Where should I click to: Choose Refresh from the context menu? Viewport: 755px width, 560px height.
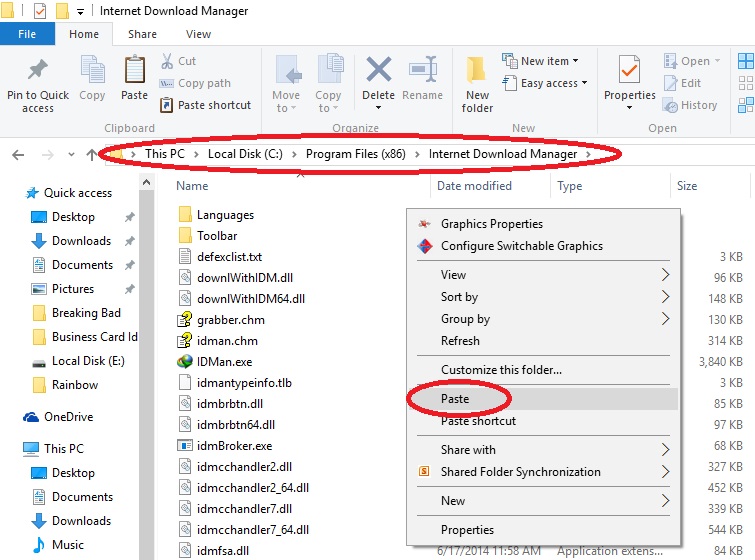click(x=543, y=341)
